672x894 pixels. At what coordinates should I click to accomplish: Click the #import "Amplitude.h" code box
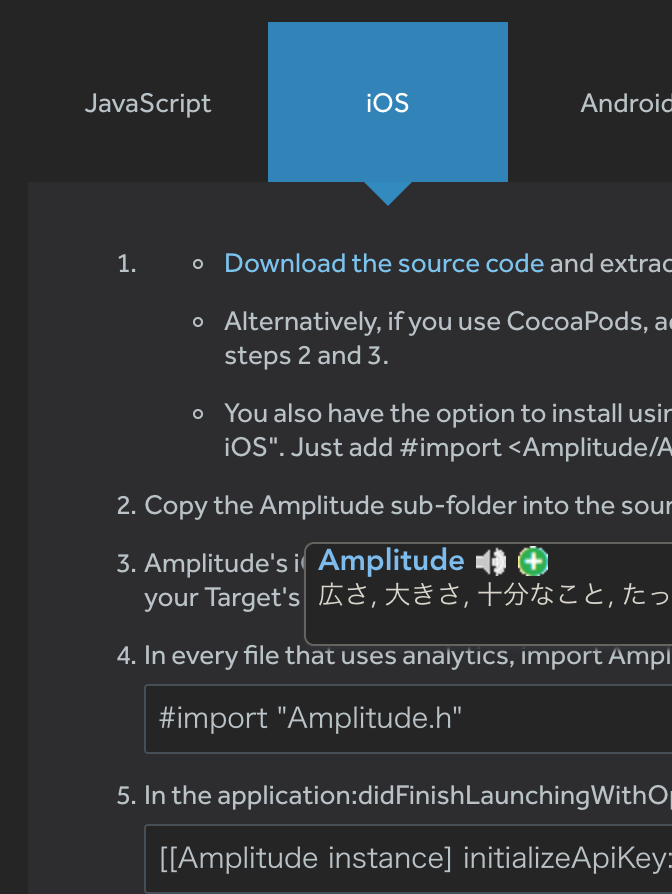pos(408,719)
